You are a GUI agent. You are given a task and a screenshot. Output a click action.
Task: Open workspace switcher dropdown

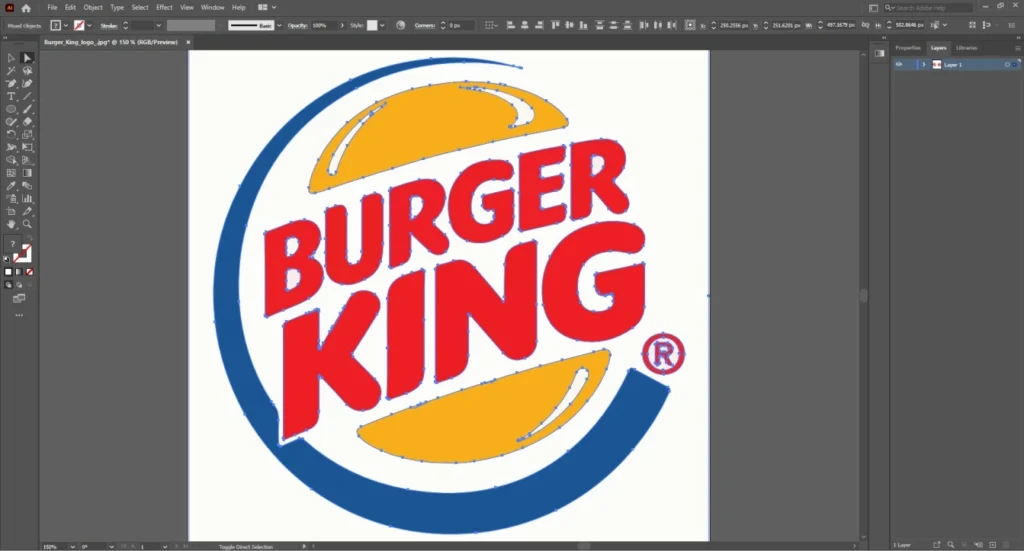[266, 8]
